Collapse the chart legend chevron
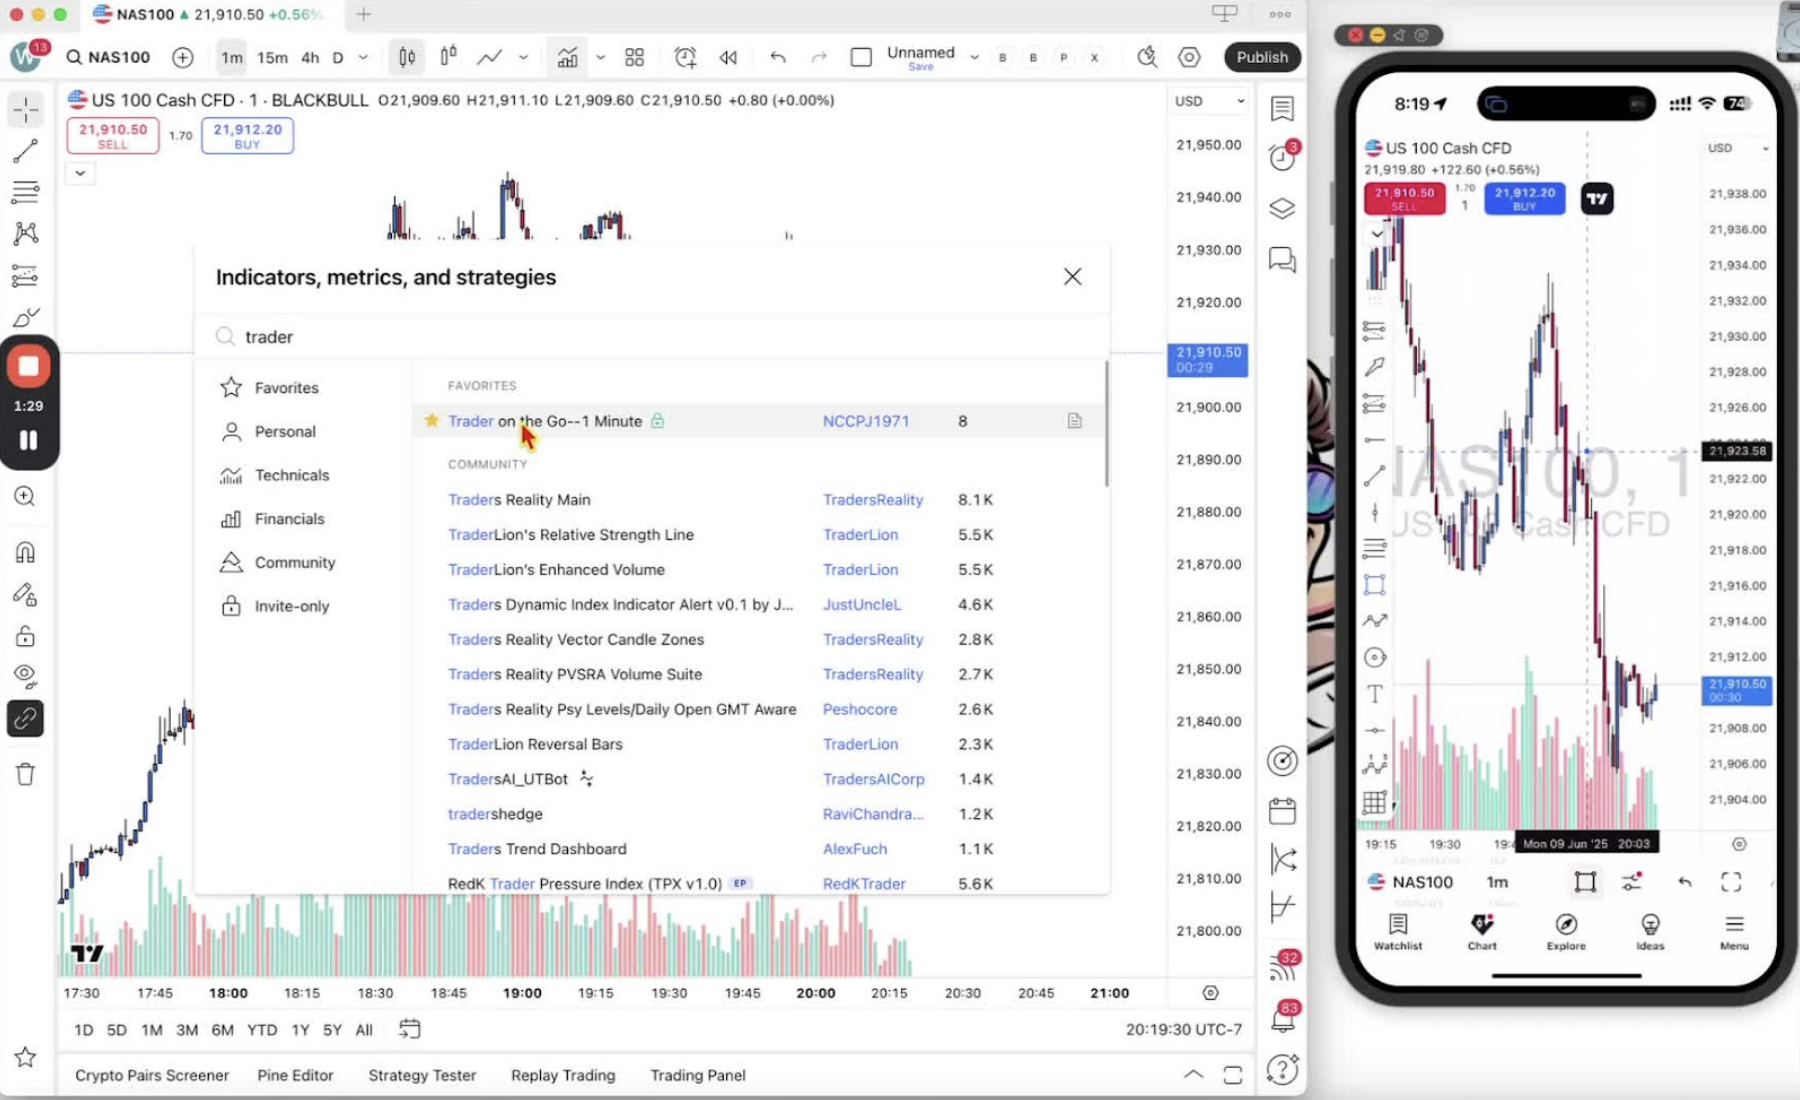This screenshot has height=1100, width=1800. [x=80, y=173]
